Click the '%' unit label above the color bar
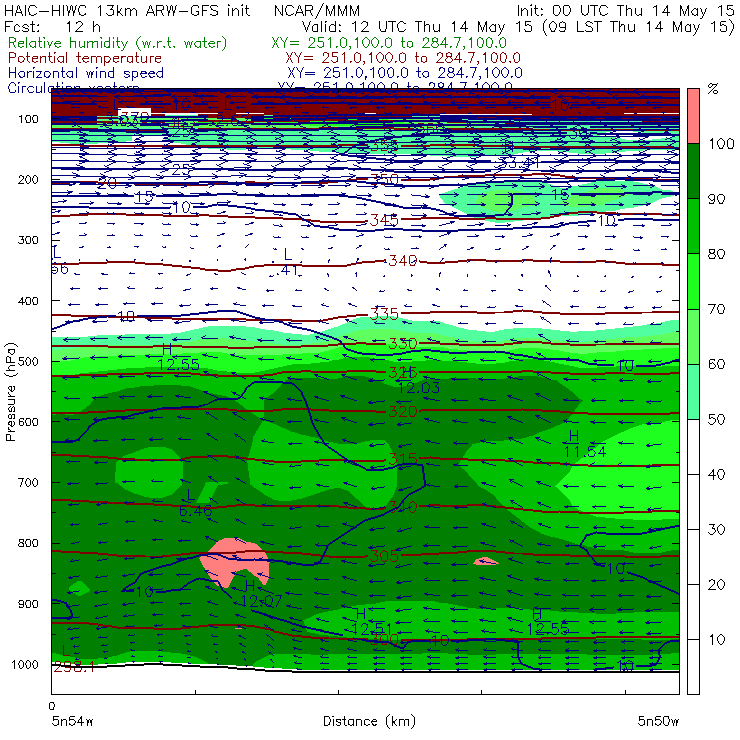The image size is (740, 740). 713,89
